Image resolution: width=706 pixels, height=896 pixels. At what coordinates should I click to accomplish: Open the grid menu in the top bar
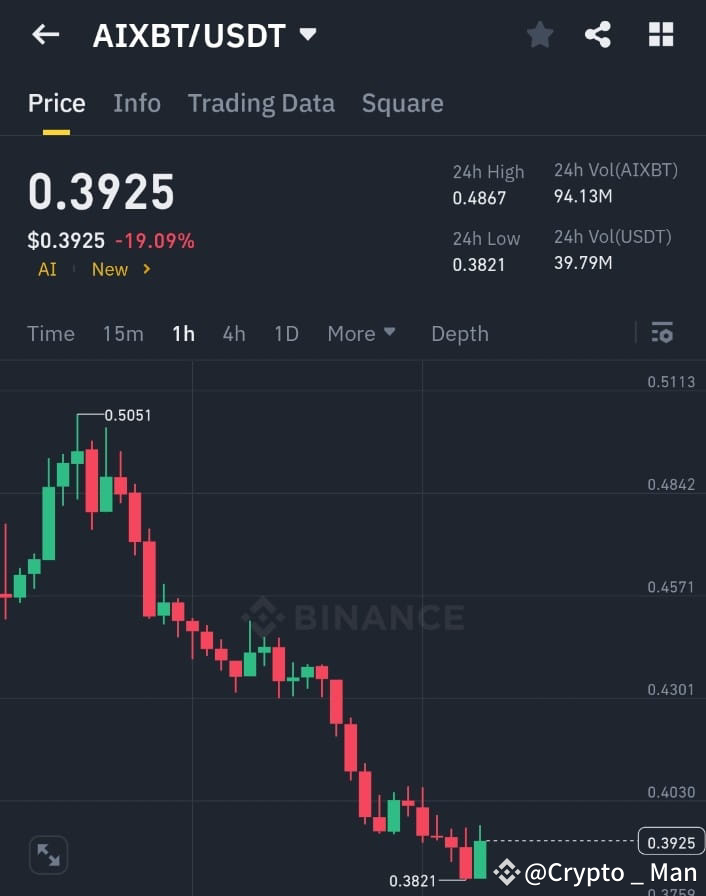click(660, 34)
